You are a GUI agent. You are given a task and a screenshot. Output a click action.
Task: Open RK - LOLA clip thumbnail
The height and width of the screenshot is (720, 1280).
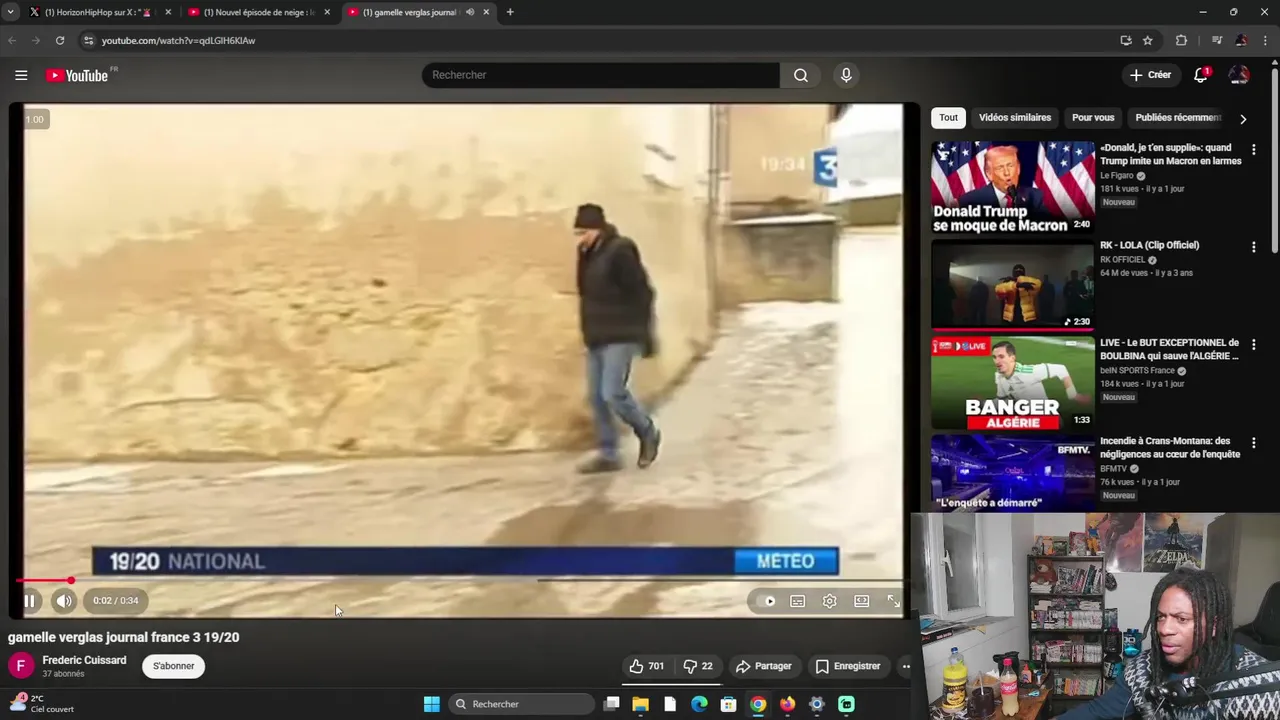tap(1013, 285)
